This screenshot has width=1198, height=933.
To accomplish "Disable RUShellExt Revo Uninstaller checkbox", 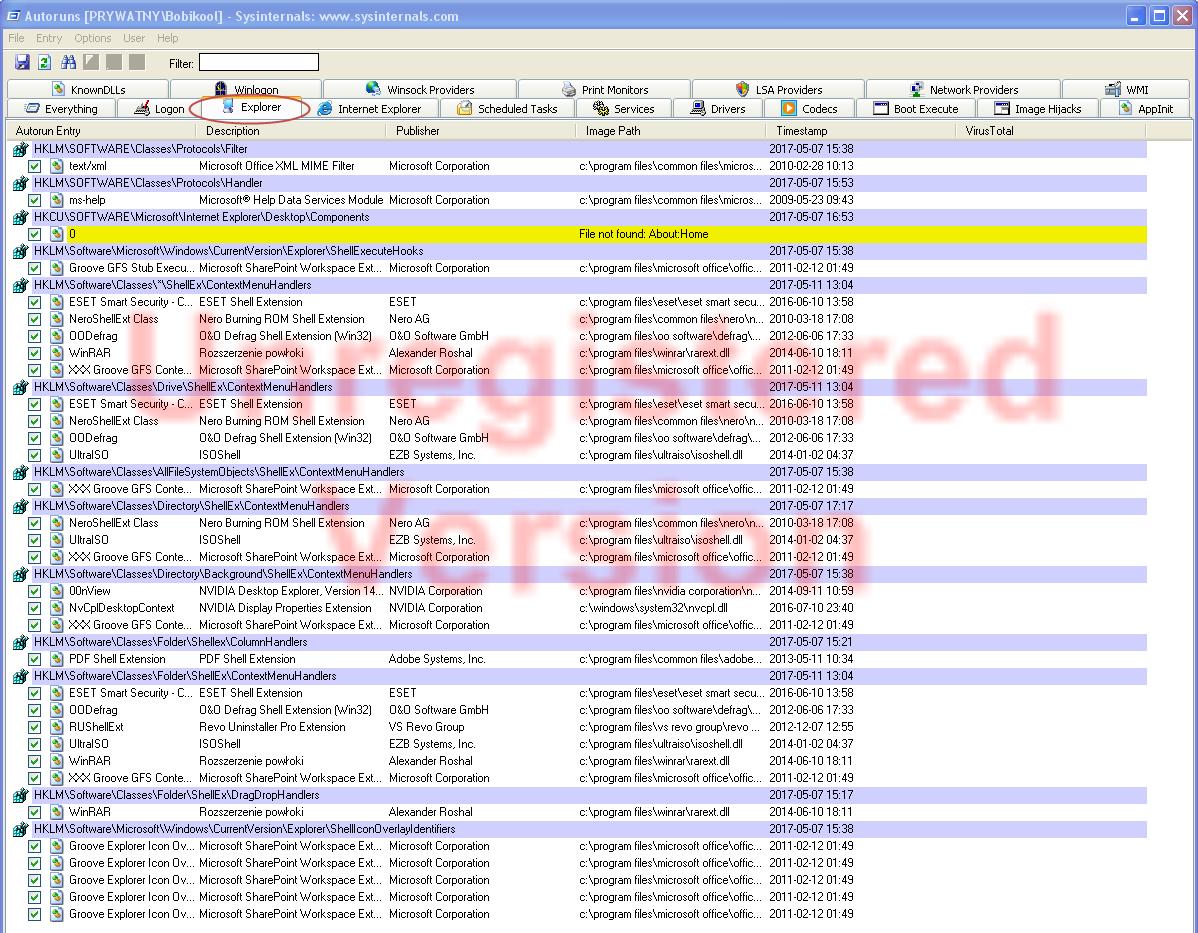I will pyautogui.click(x=34, y=727).
